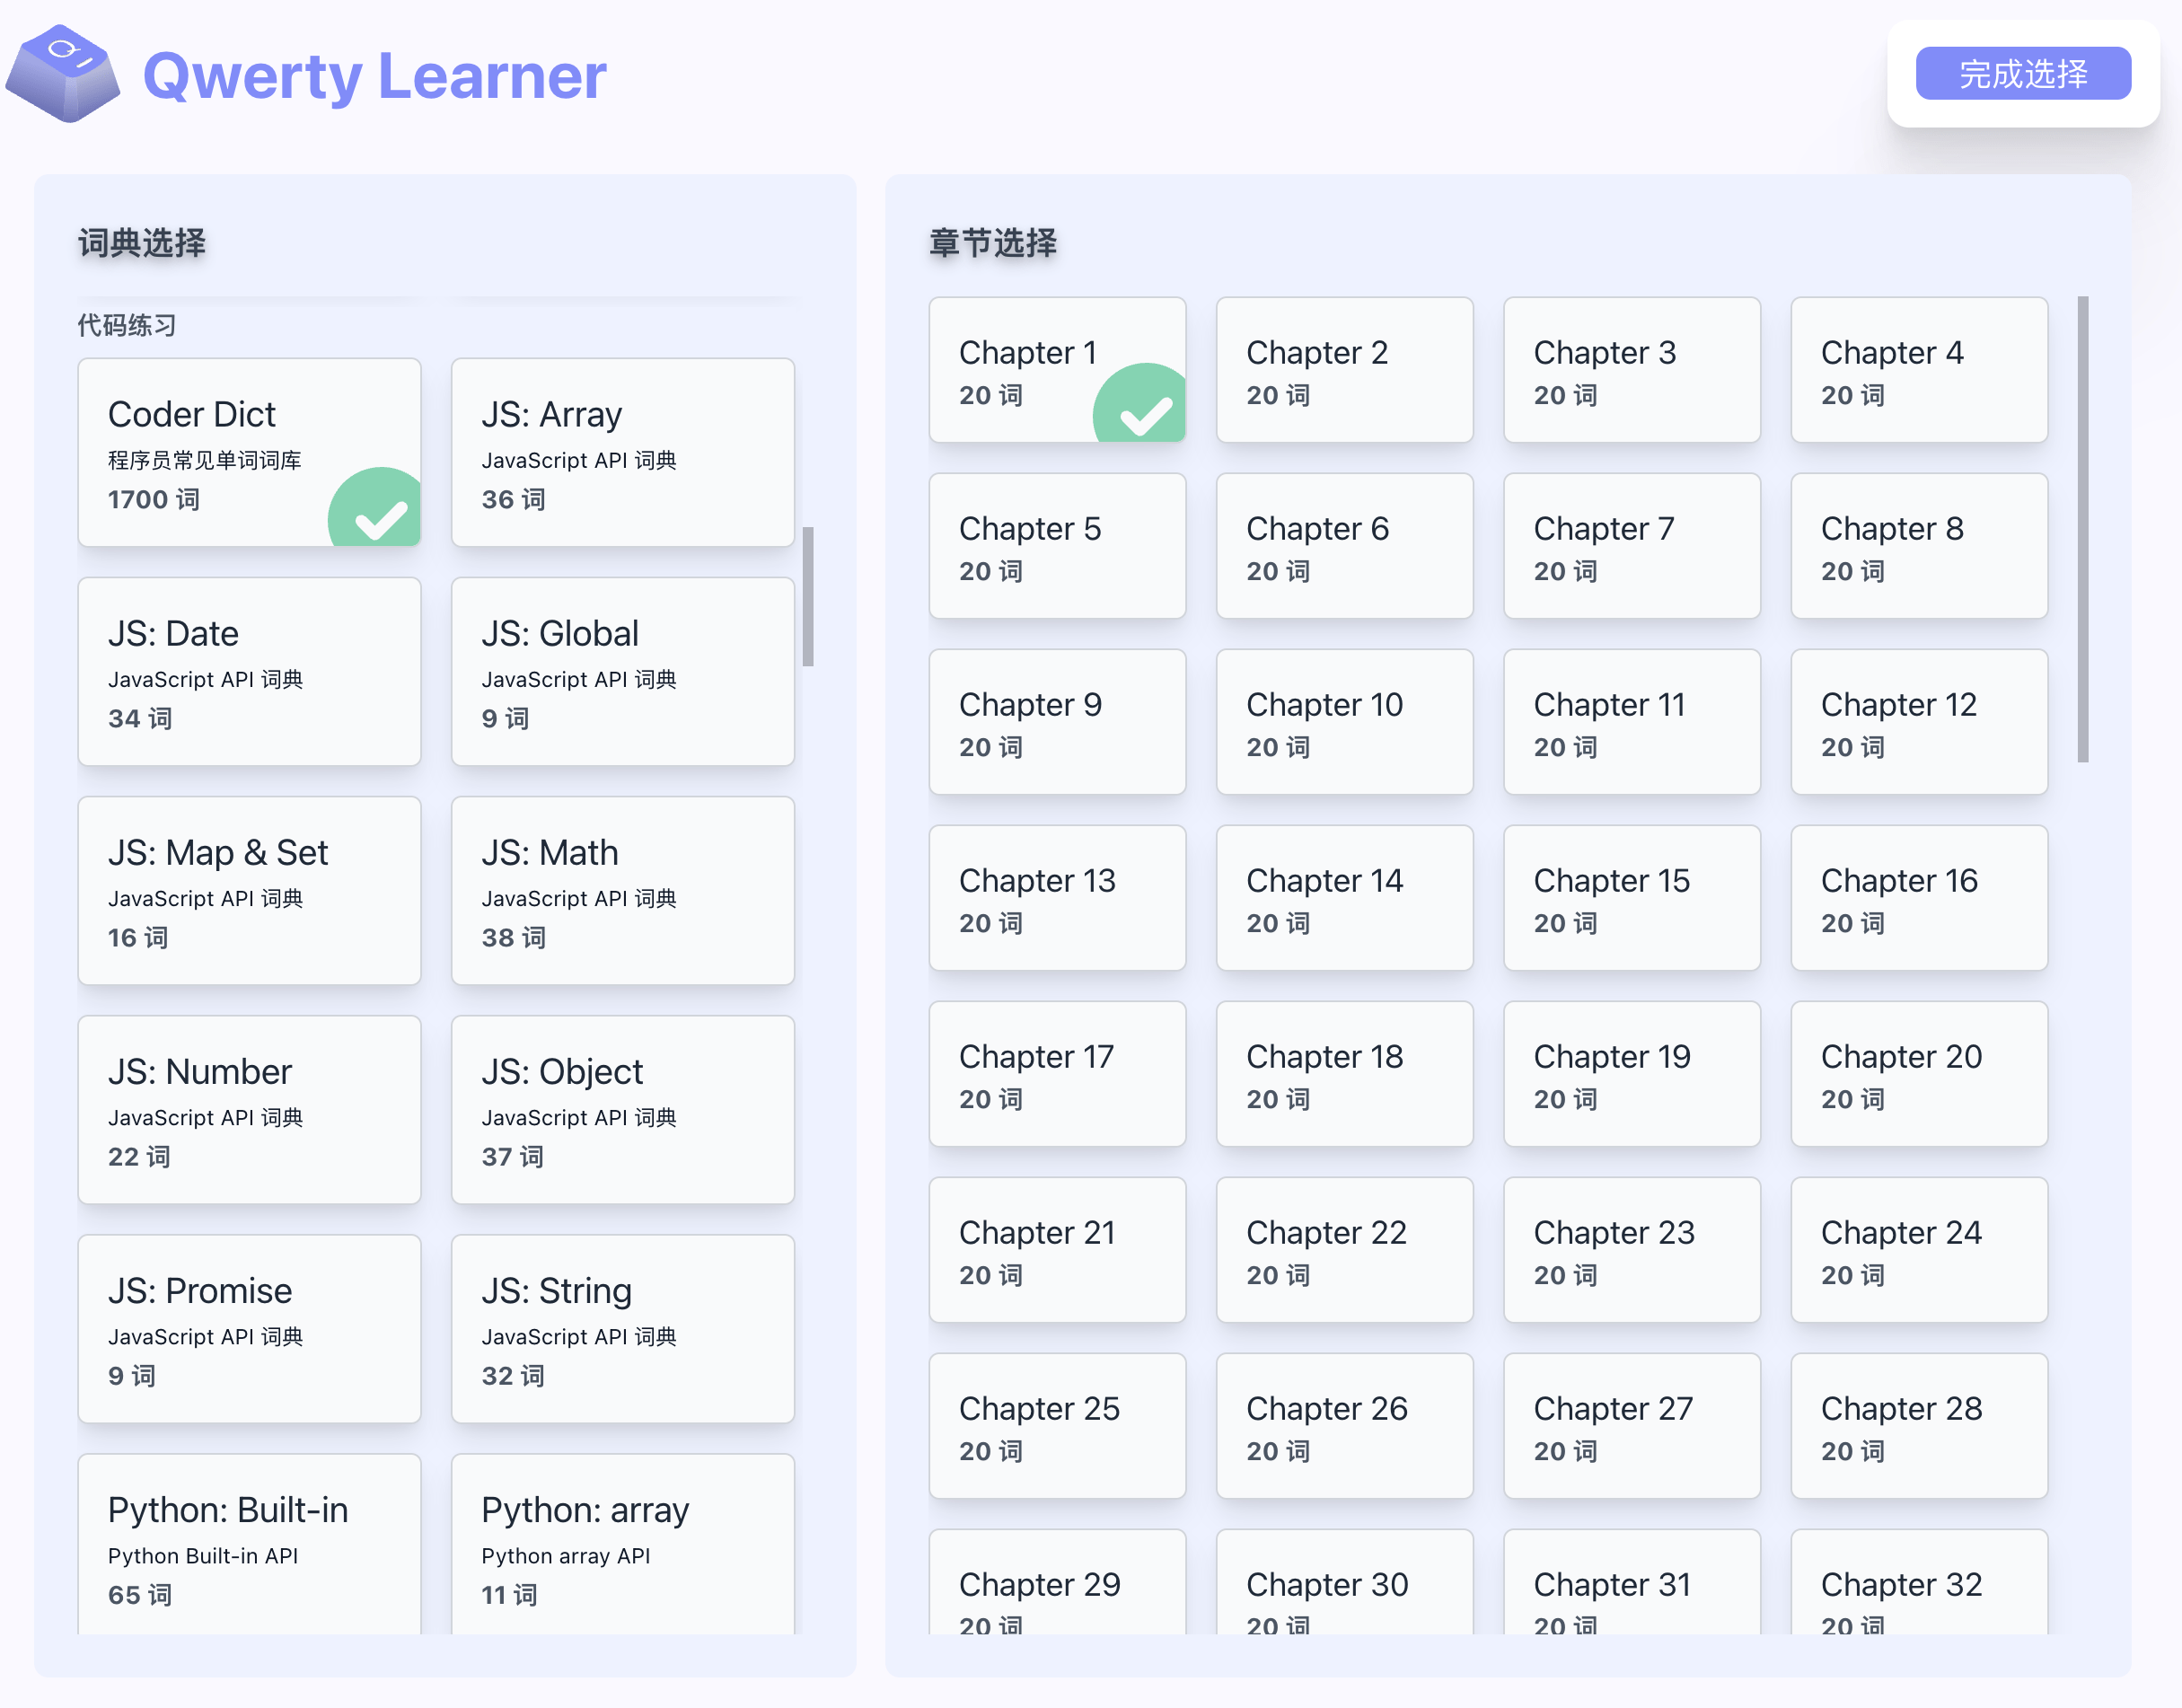2182x1708 pixels.
Task: Open the Qwerty Learner title link
Action: coord(374,76)
